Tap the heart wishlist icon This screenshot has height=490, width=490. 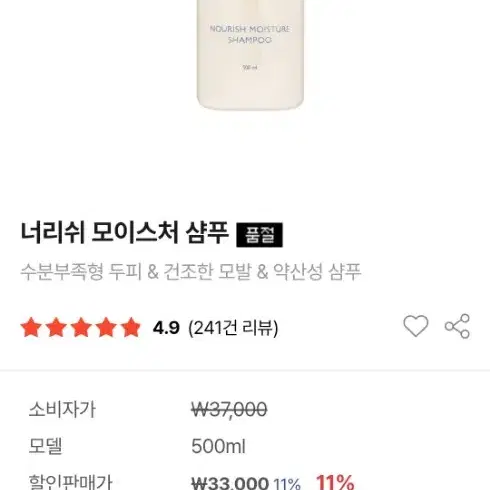[416, 326]
